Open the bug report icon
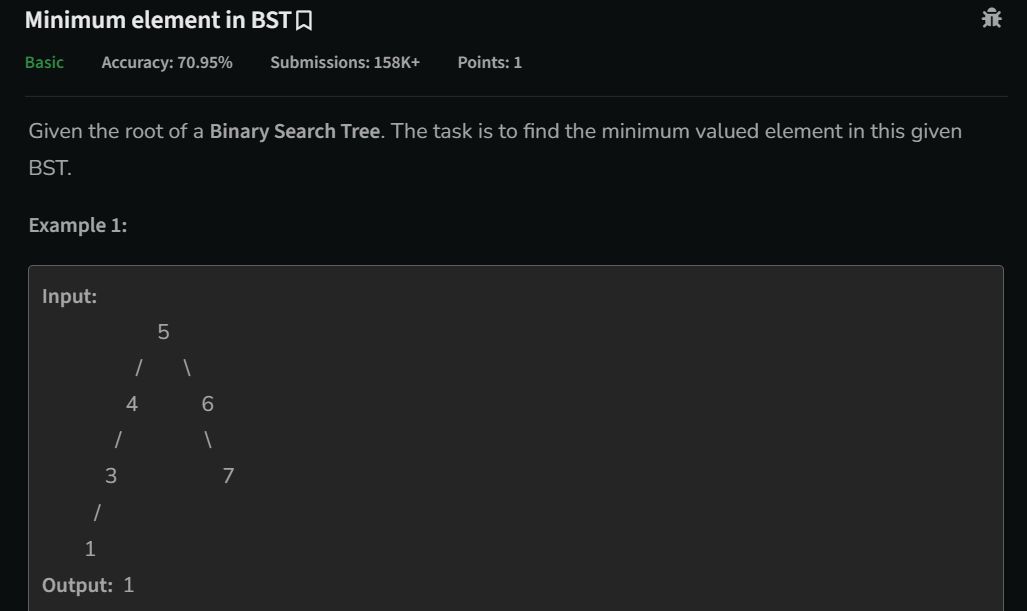 992,18
